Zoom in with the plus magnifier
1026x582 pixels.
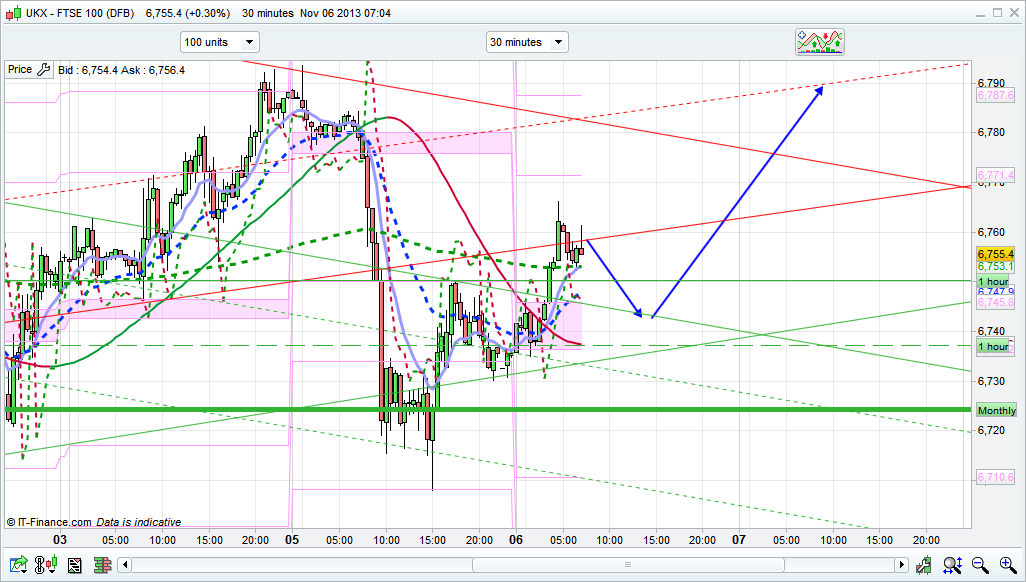[1006, 566]
